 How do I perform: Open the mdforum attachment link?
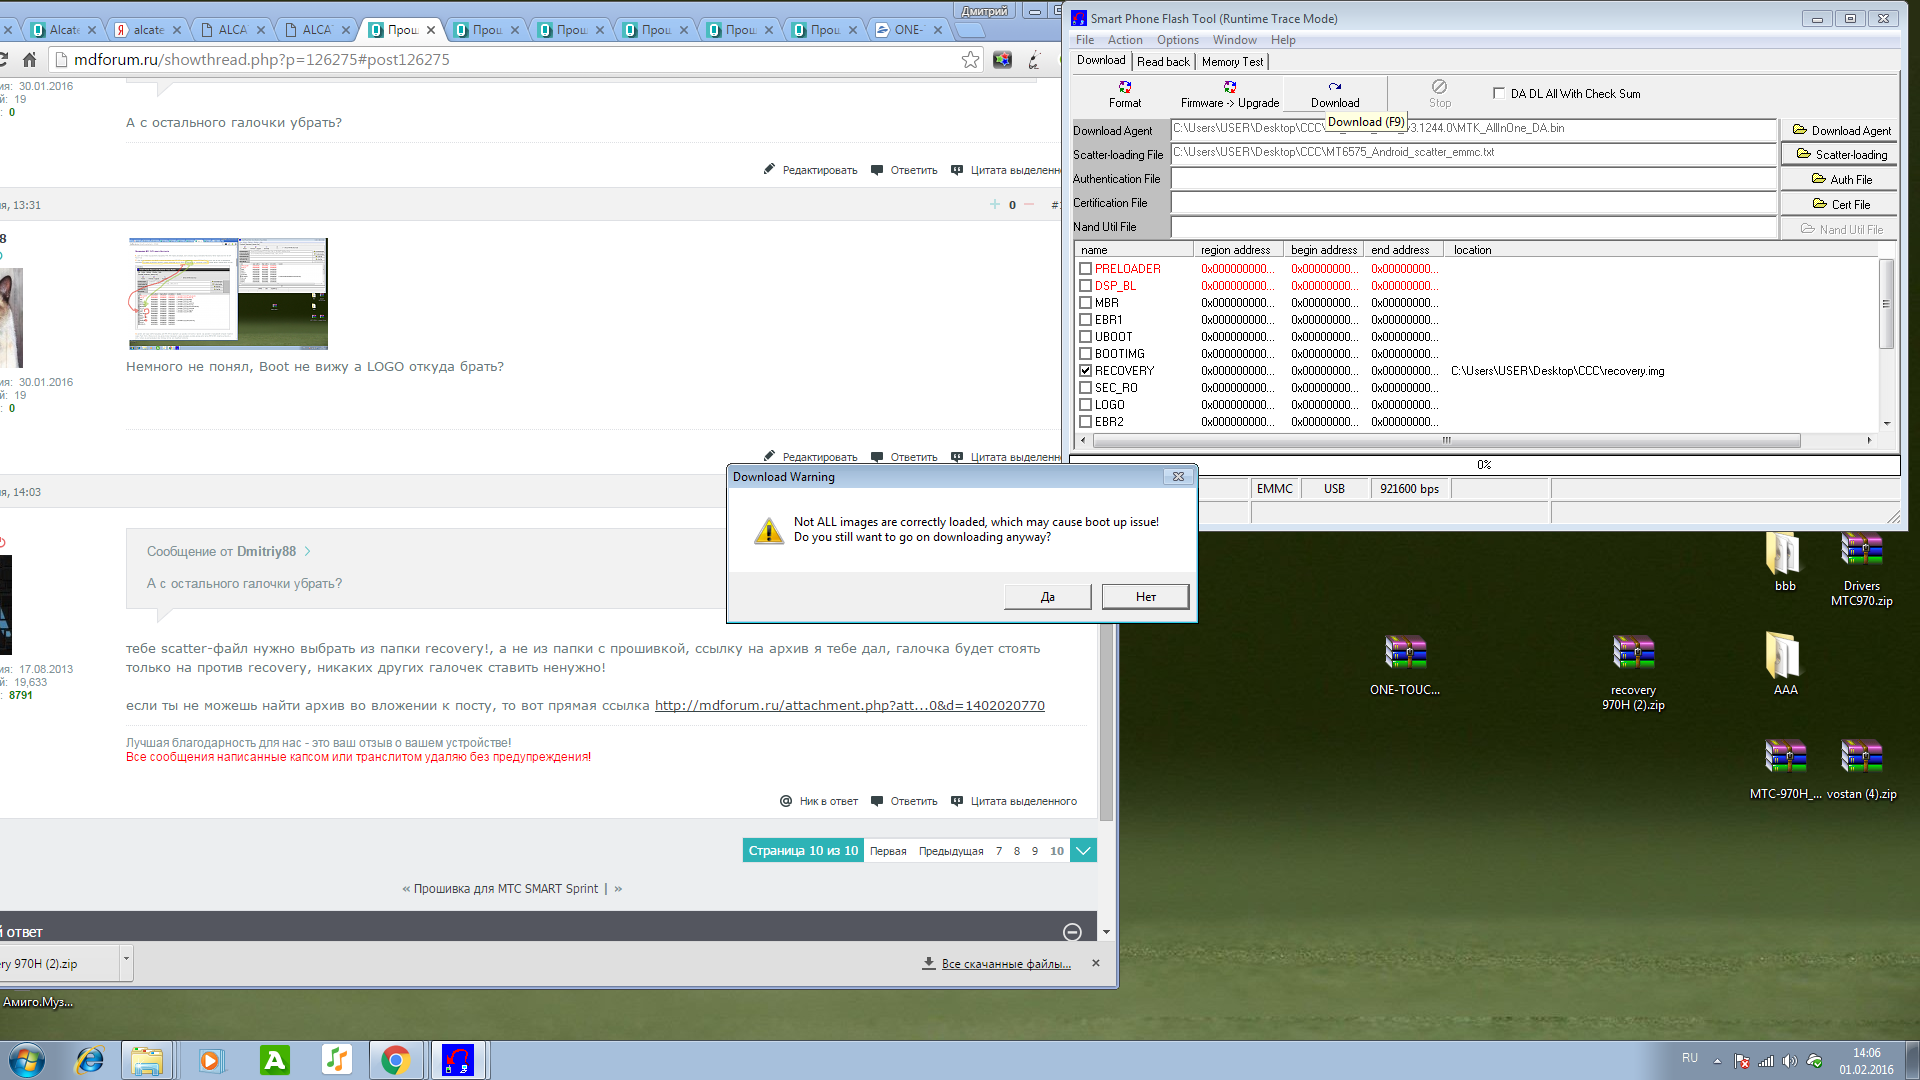point(849,706)
